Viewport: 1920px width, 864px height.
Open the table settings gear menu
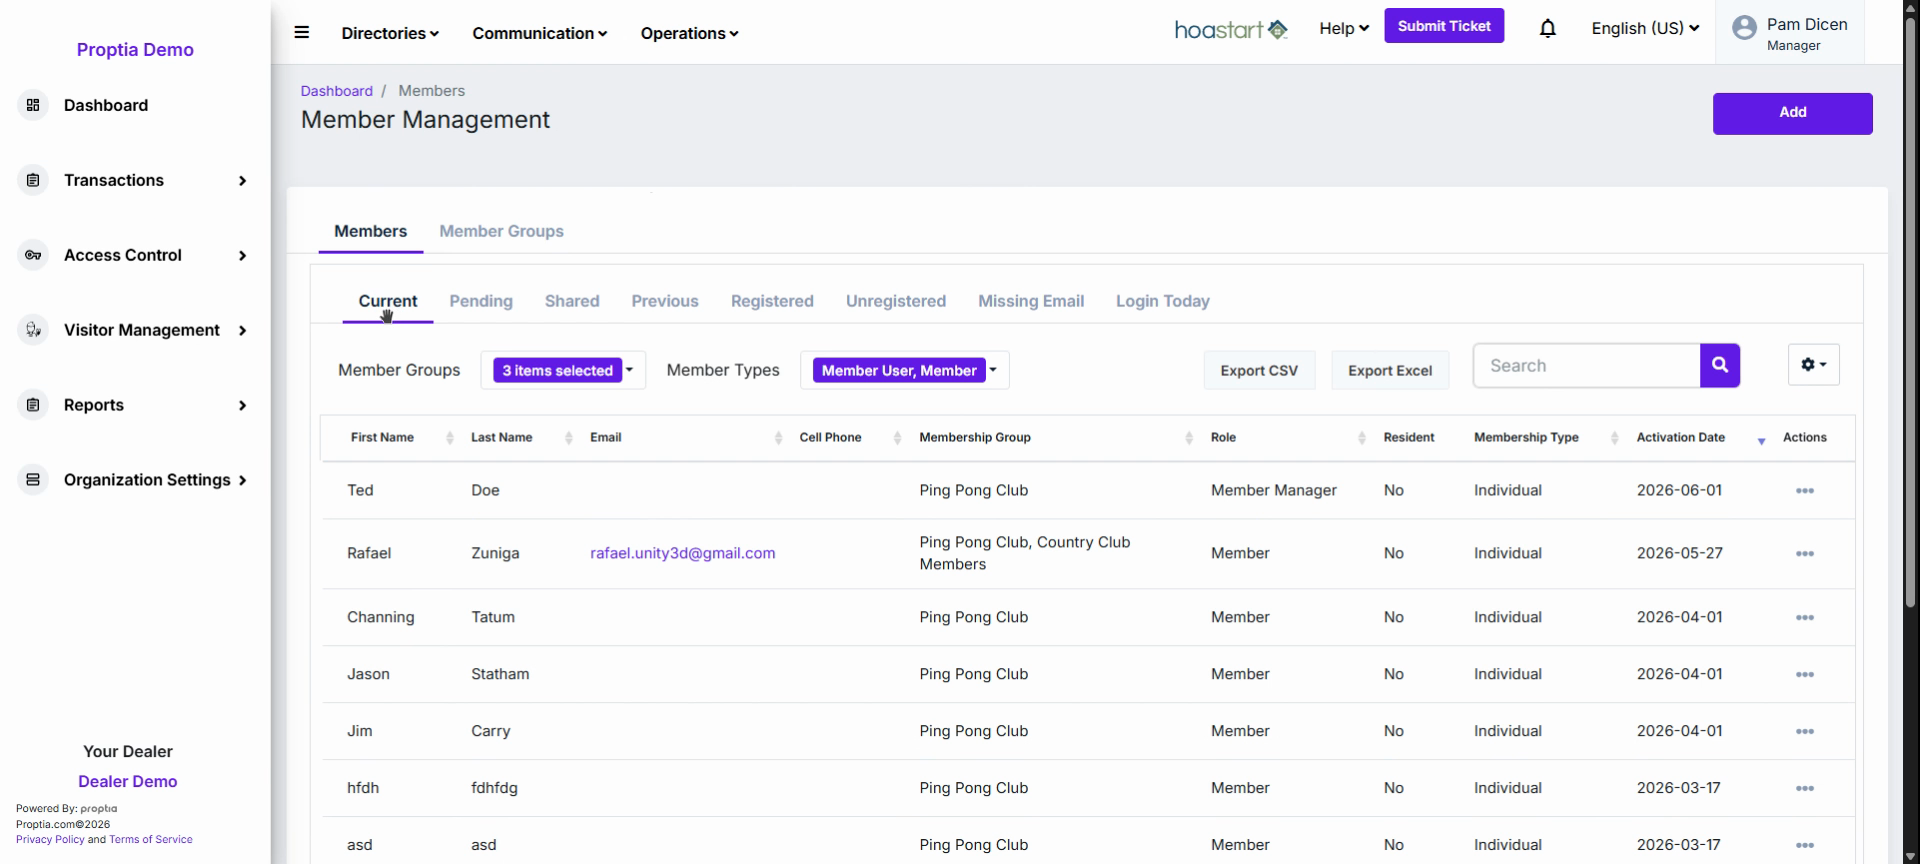tap(1813, 365)
